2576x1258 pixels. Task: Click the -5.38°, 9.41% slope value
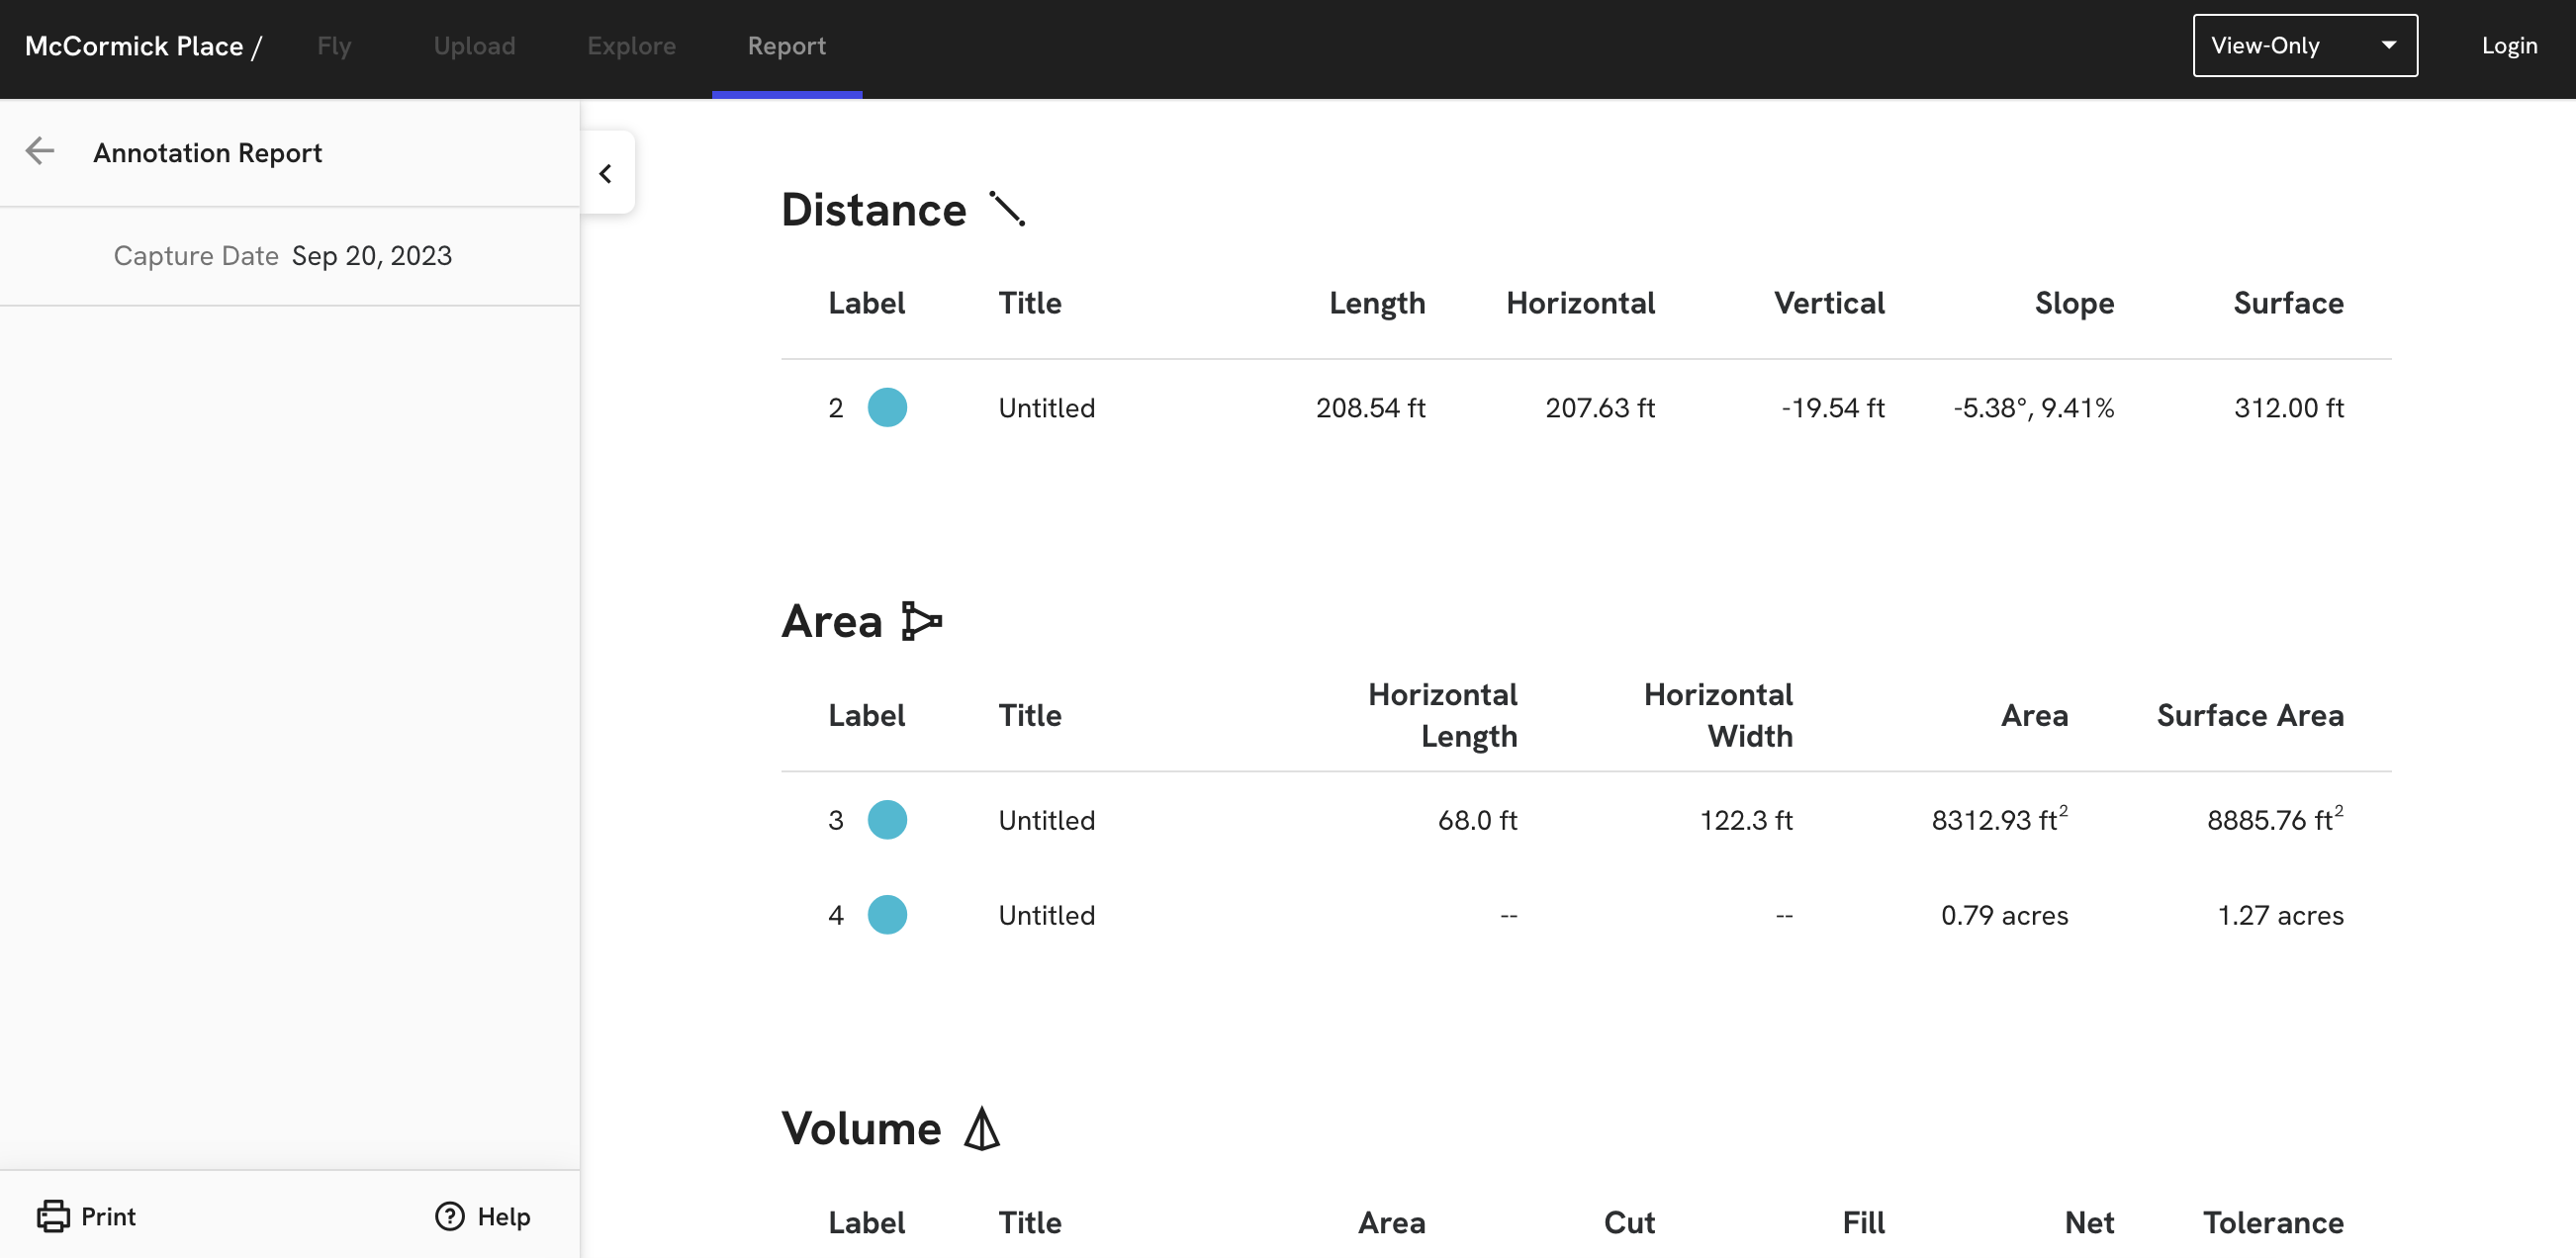click(x=2034, y=408)
